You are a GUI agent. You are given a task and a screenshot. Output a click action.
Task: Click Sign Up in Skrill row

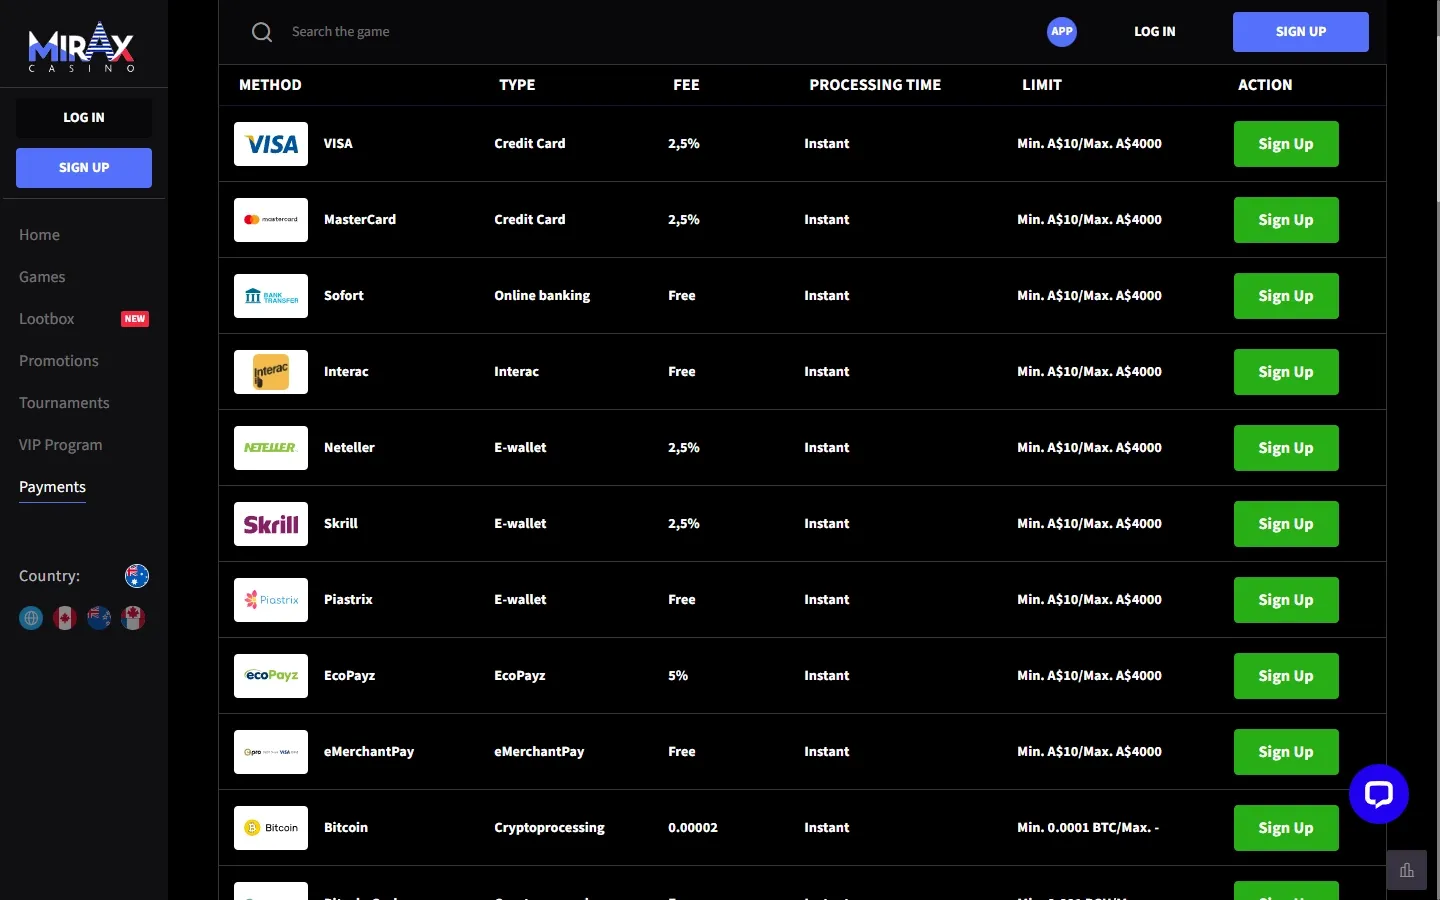[x=1286, y=524]
